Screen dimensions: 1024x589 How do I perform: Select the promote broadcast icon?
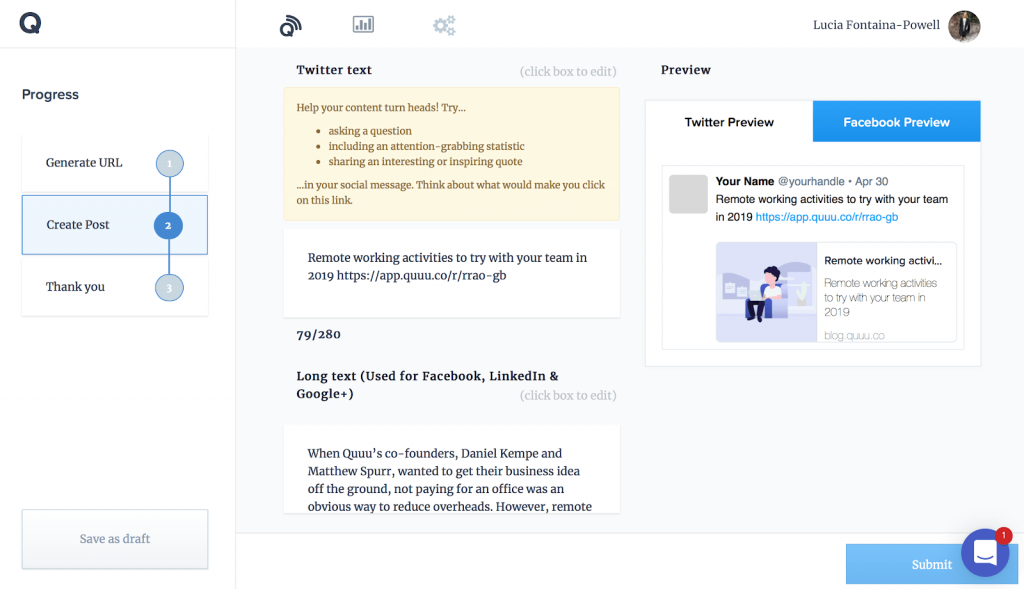[289, 26]
